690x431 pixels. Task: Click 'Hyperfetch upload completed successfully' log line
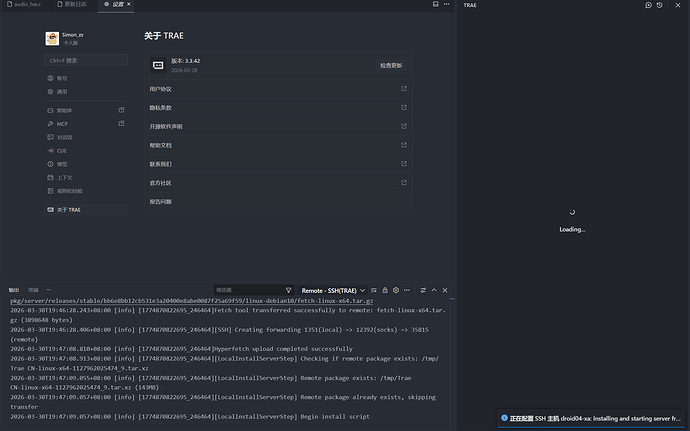[x=181, y=349]
